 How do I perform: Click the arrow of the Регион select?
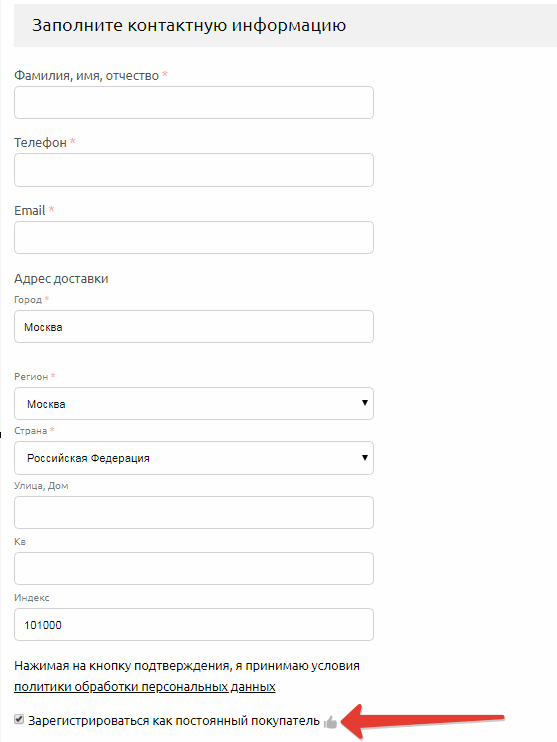365,403
